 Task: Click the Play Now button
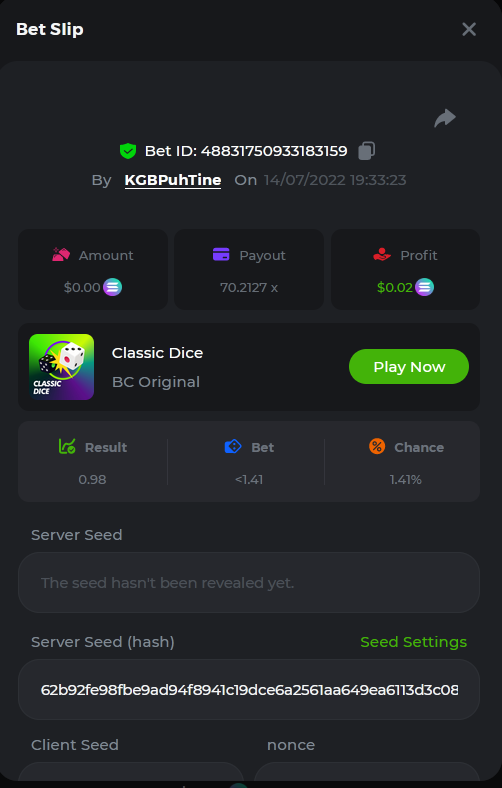click(x=409, y=367)
